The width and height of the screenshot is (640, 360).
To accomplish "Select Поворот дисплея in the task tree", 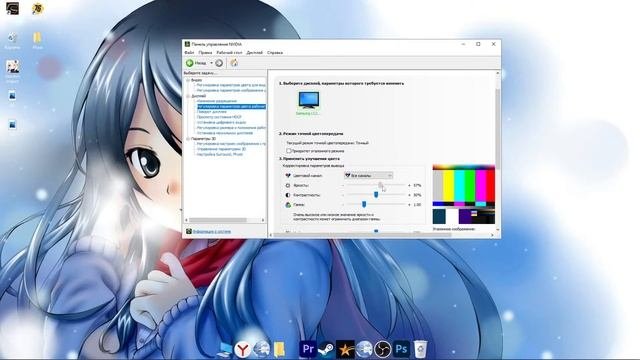I will coord(212,111).
